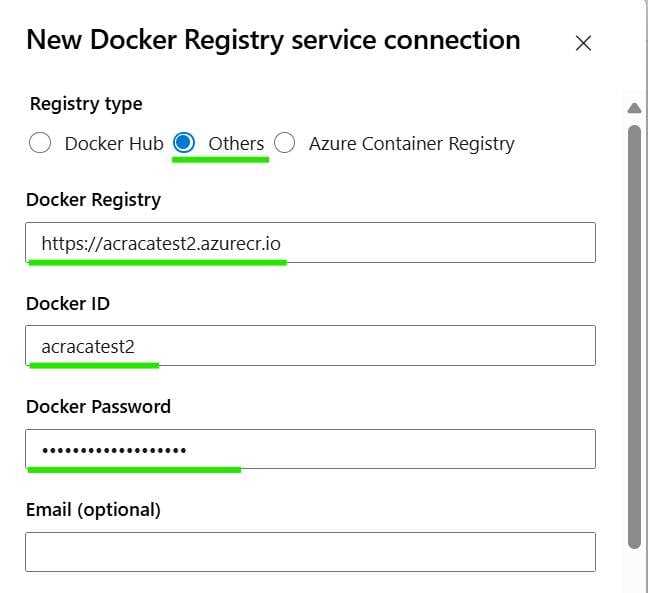Click the Email (optional) input box

pyautogui.click(x=310, y=552)
